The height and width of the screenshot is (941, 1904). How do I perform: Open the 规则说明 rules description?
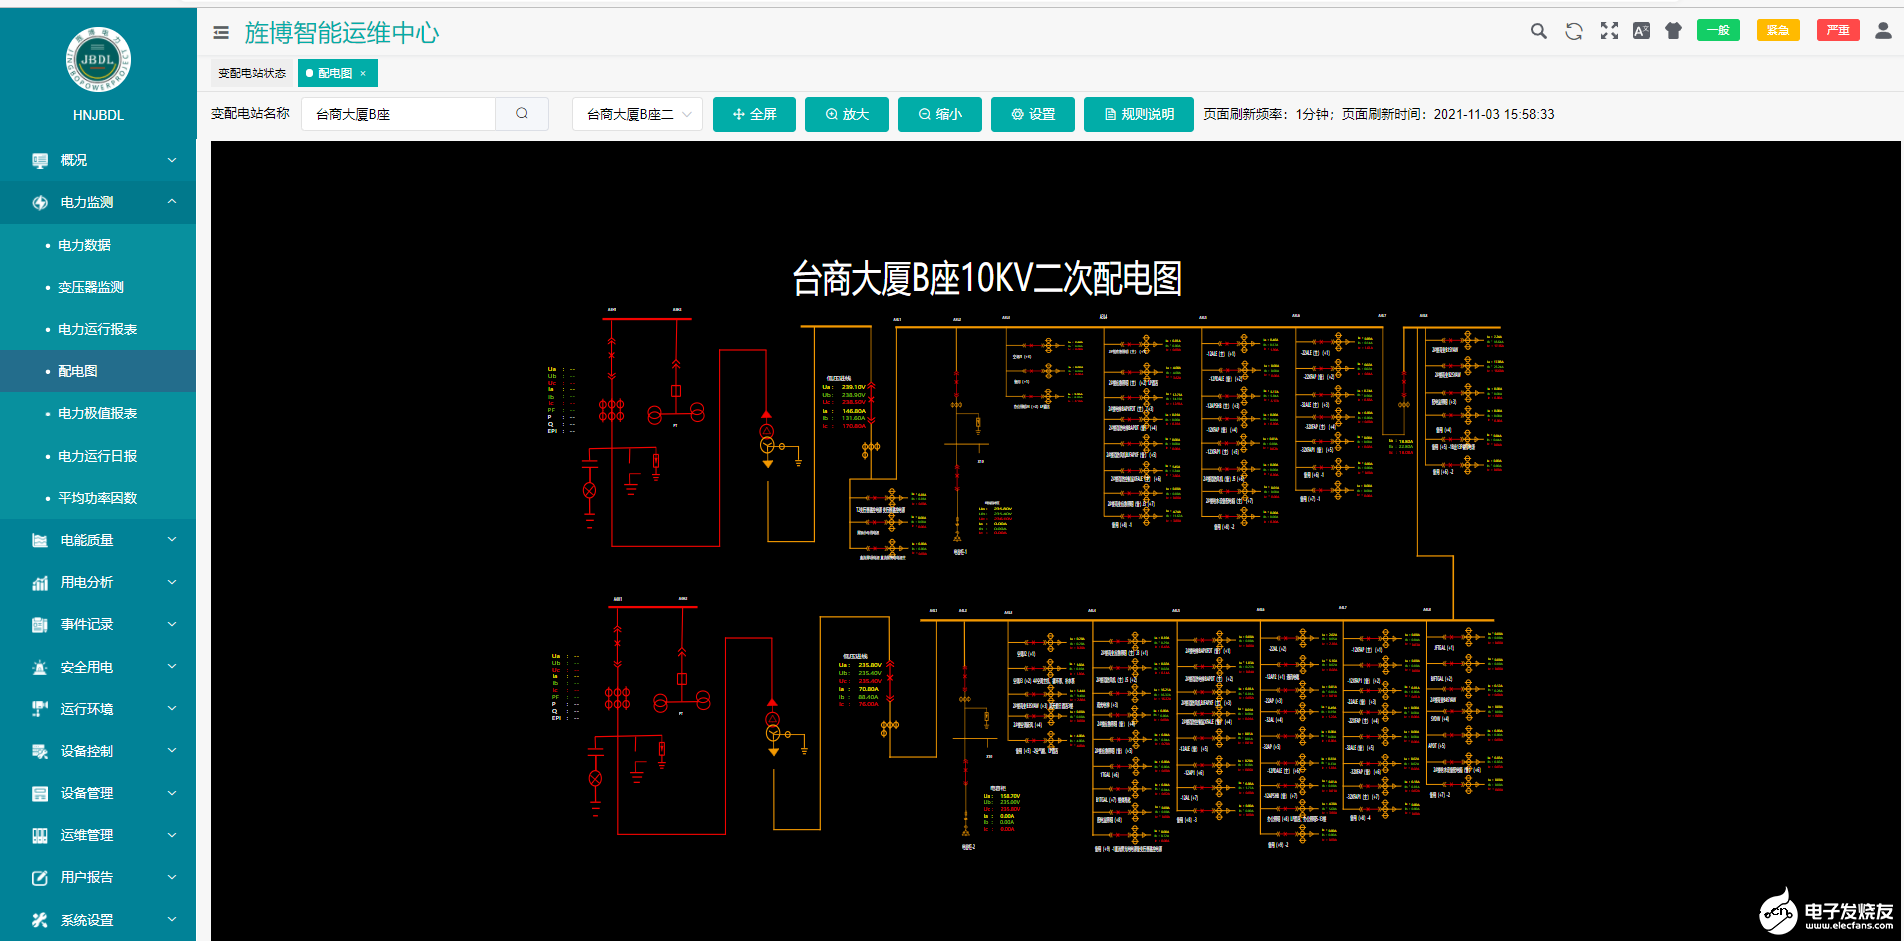(1138, 114)
